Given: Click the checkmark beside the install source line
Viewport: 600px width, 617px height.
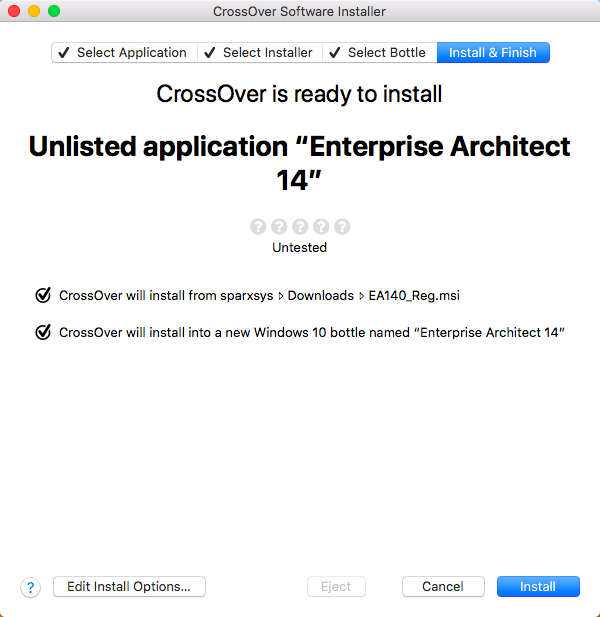Looking at the screenshot, I should pyautogui.click(x=43, y=295).
